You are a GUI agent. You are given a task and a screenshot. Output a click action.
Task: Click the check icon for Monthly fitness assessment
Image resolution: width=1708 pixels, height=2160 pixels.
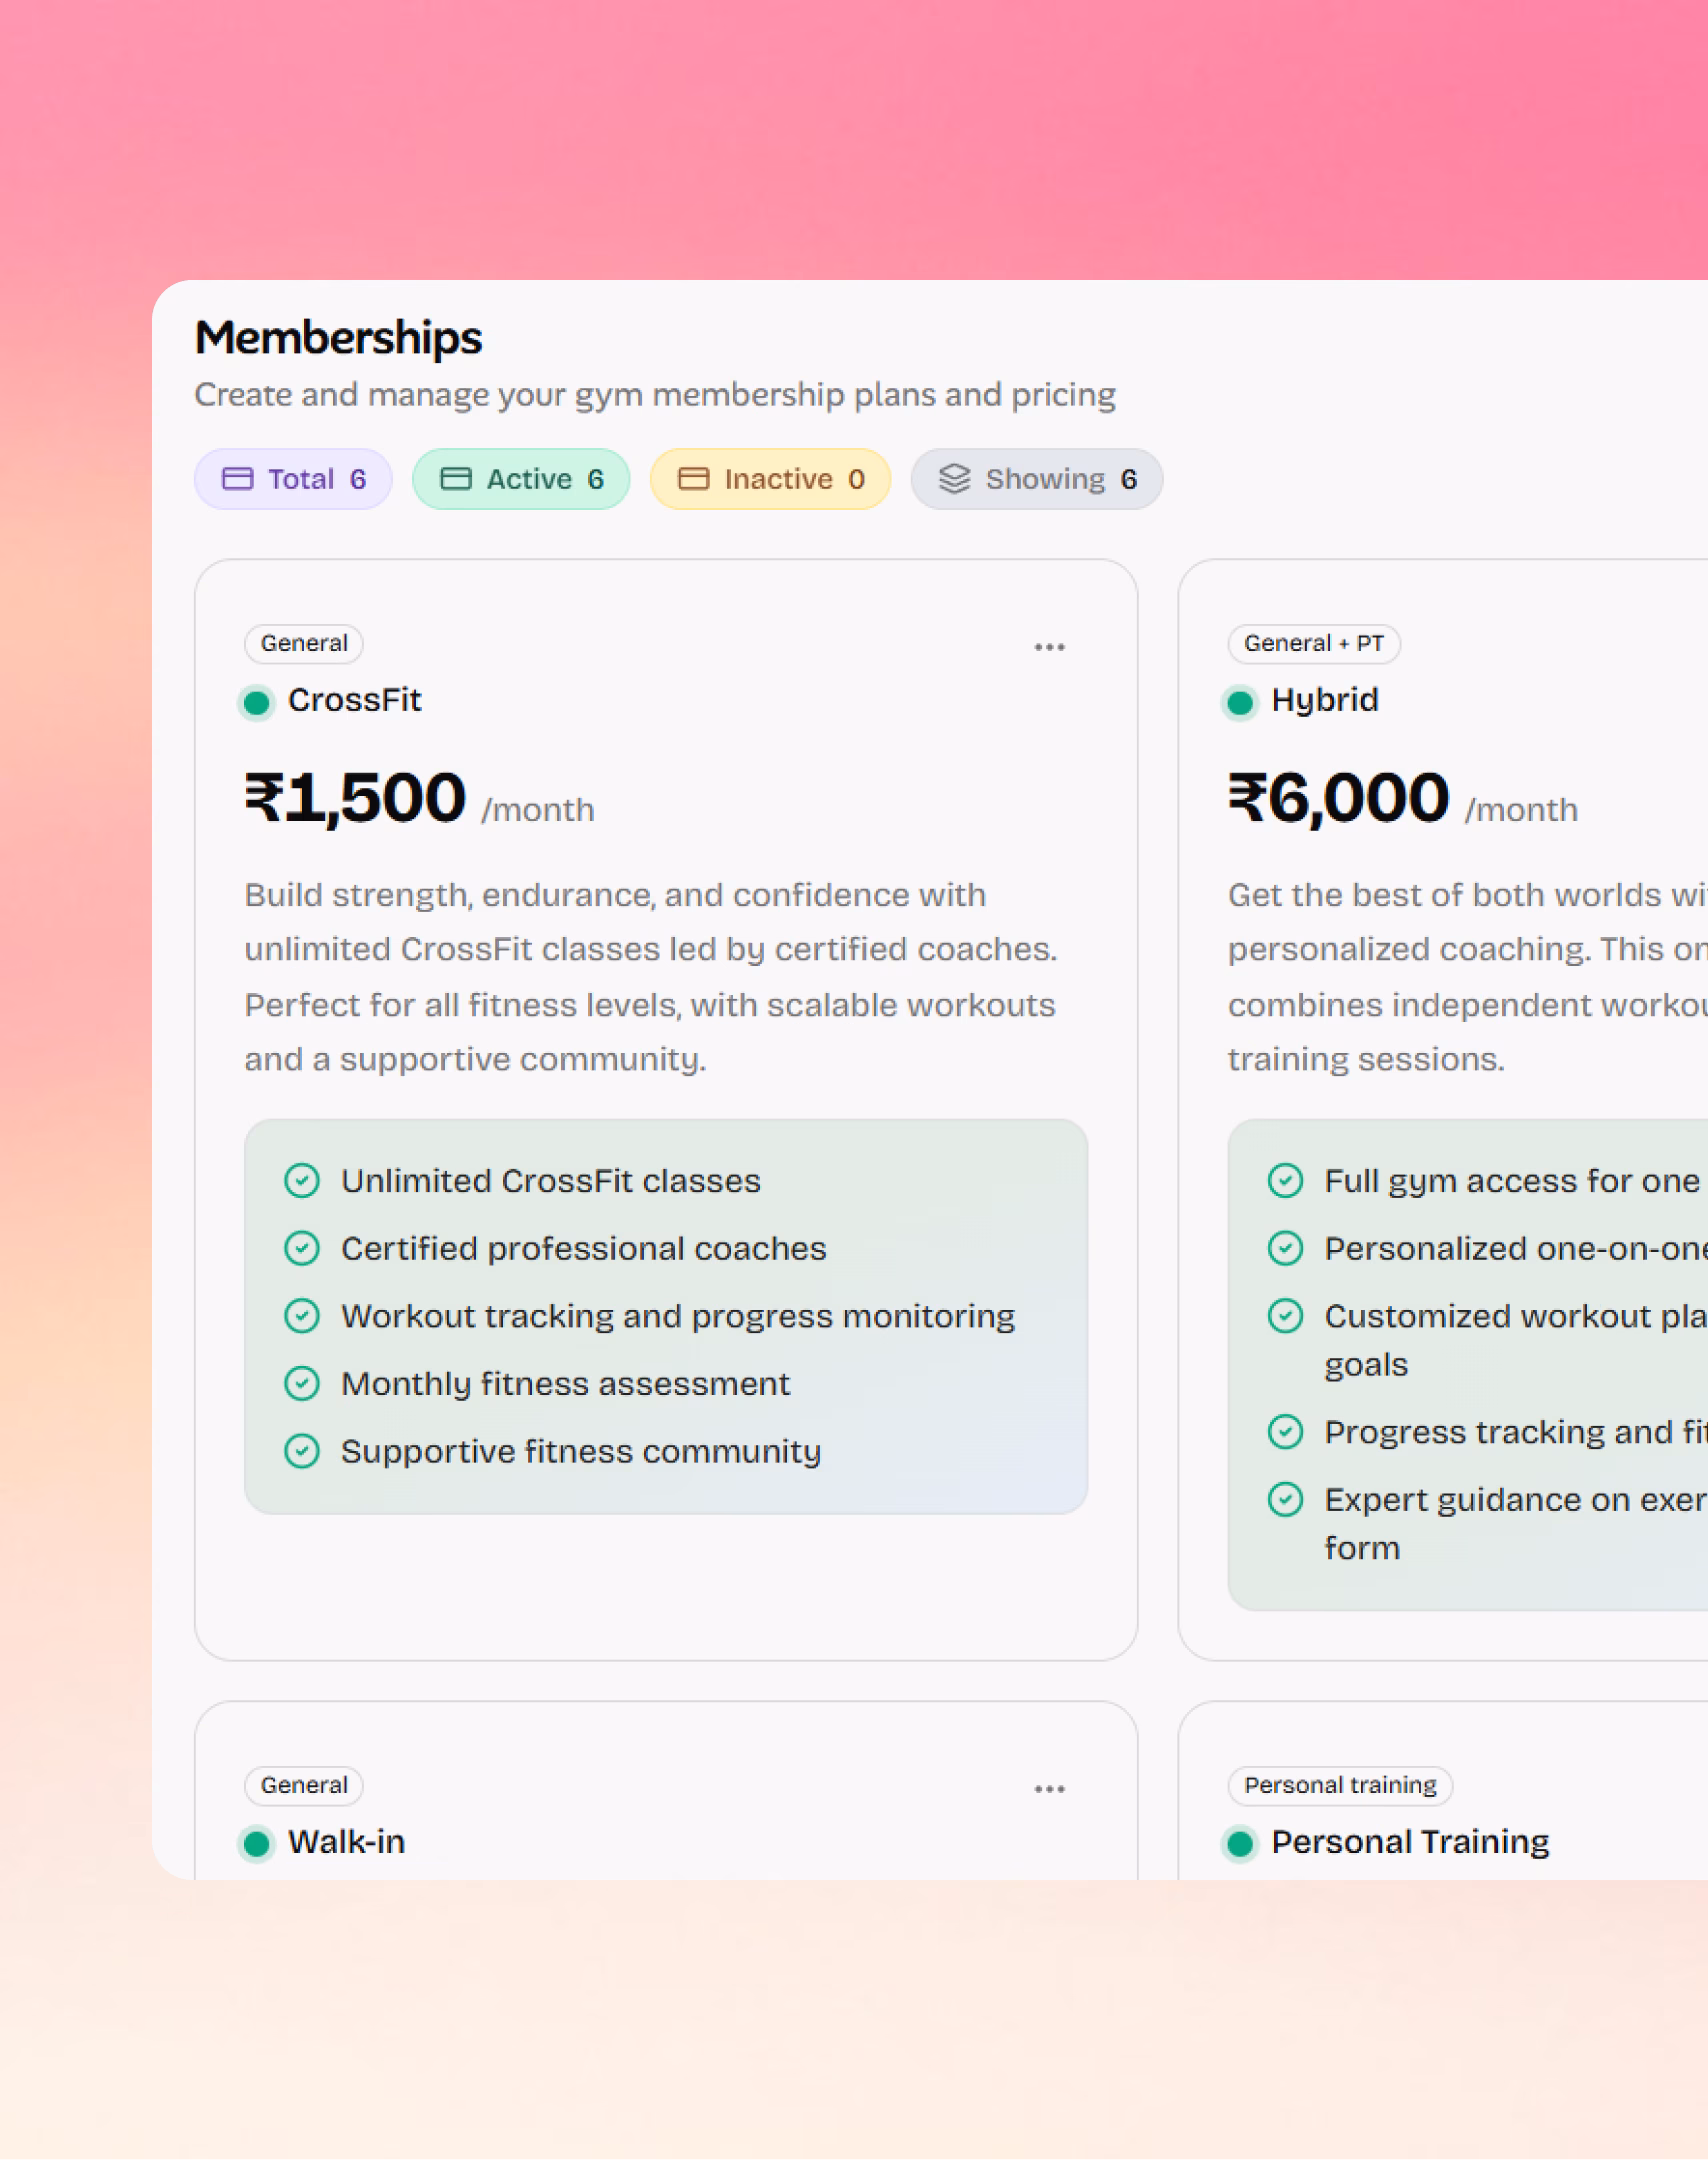(302, 1384)
